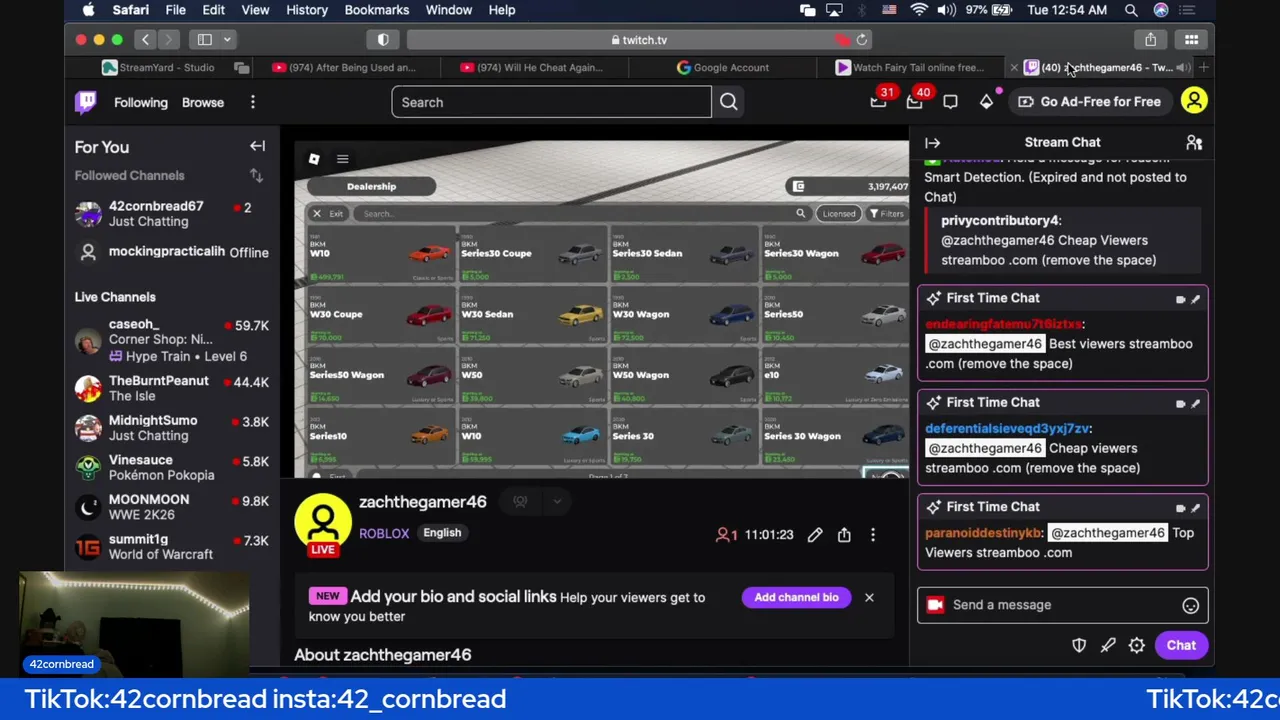1280x720 pixels.
Task: Focus the Send a message field
Action: (x=1062, y=605)
